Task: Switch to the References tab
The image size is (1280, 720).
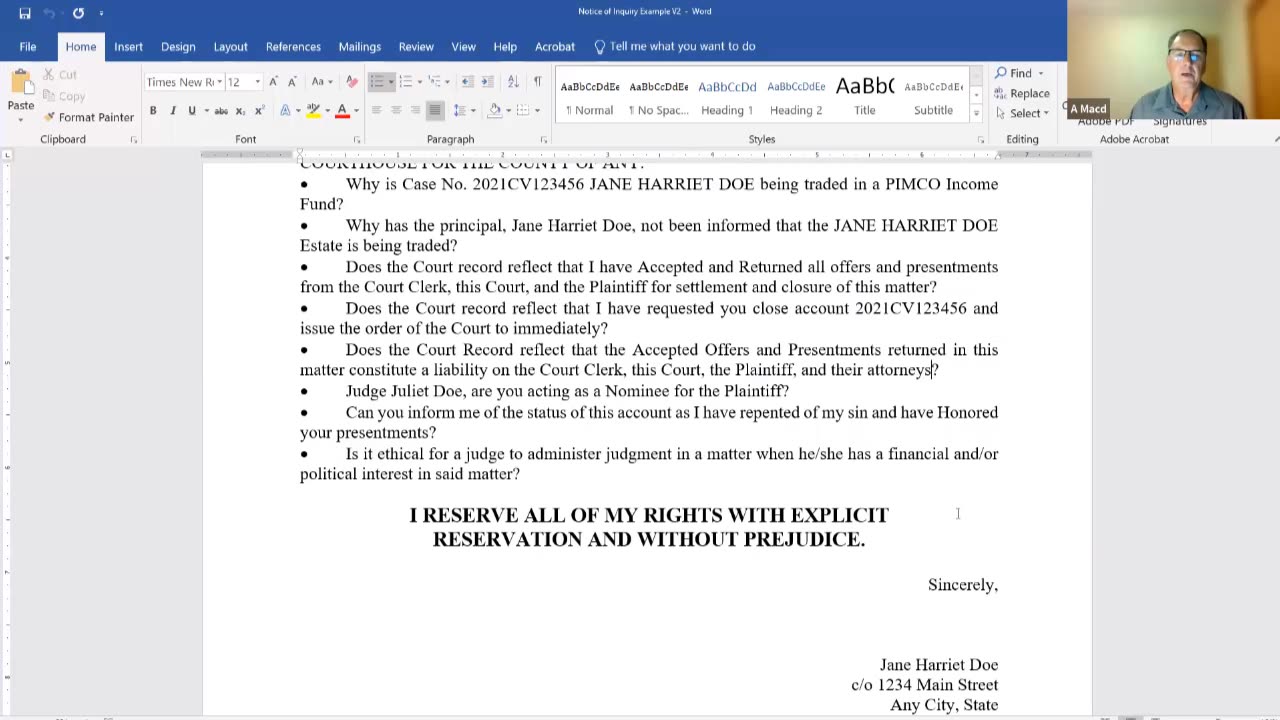Action: 293,46
